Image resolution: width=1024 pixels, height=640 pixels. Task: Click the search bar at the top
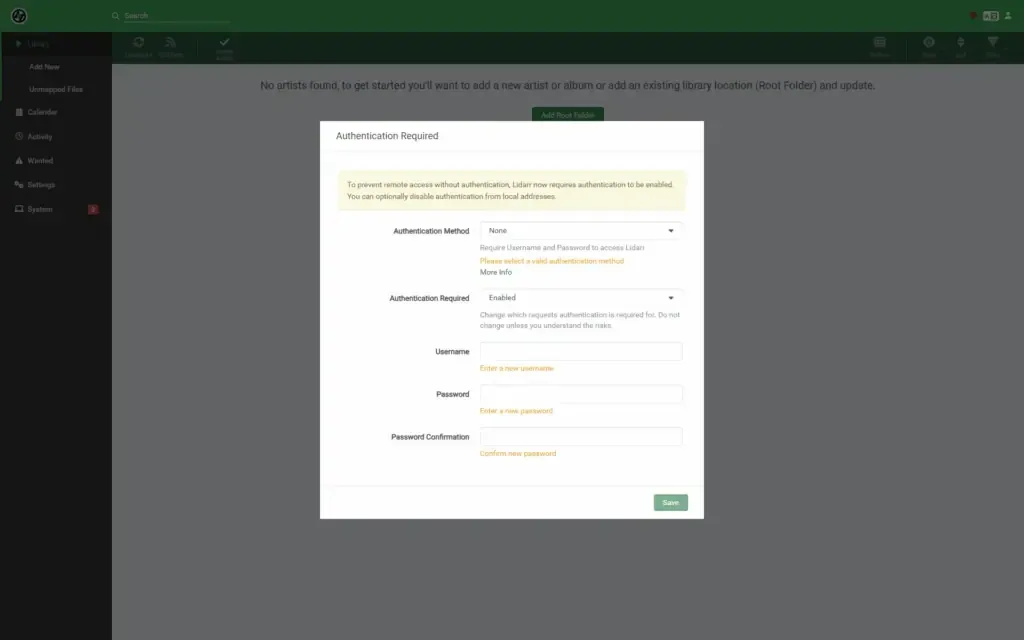coord(170,15)
